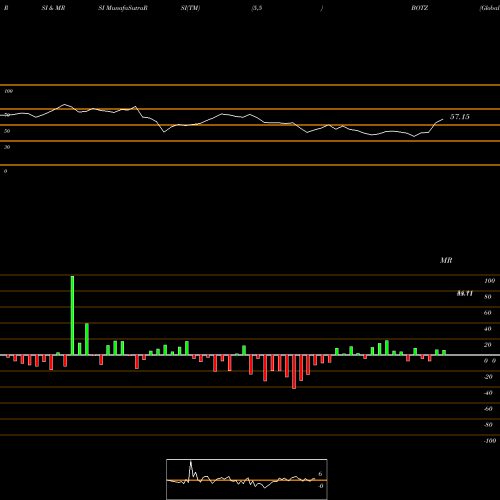This screenshot has width=500, height=500.
Task: Click the MR axis label 60
Action: tap(487, 313)
